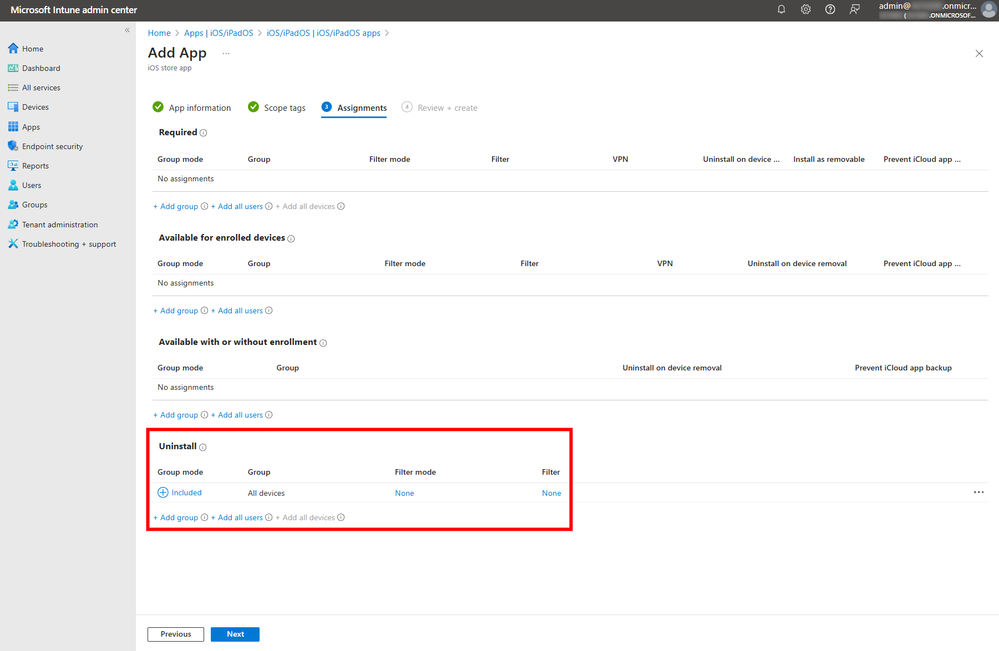Show info for without-enrollment Add all users
The width and height of the screenshot is (999, 651).
(x=269, y=415)
